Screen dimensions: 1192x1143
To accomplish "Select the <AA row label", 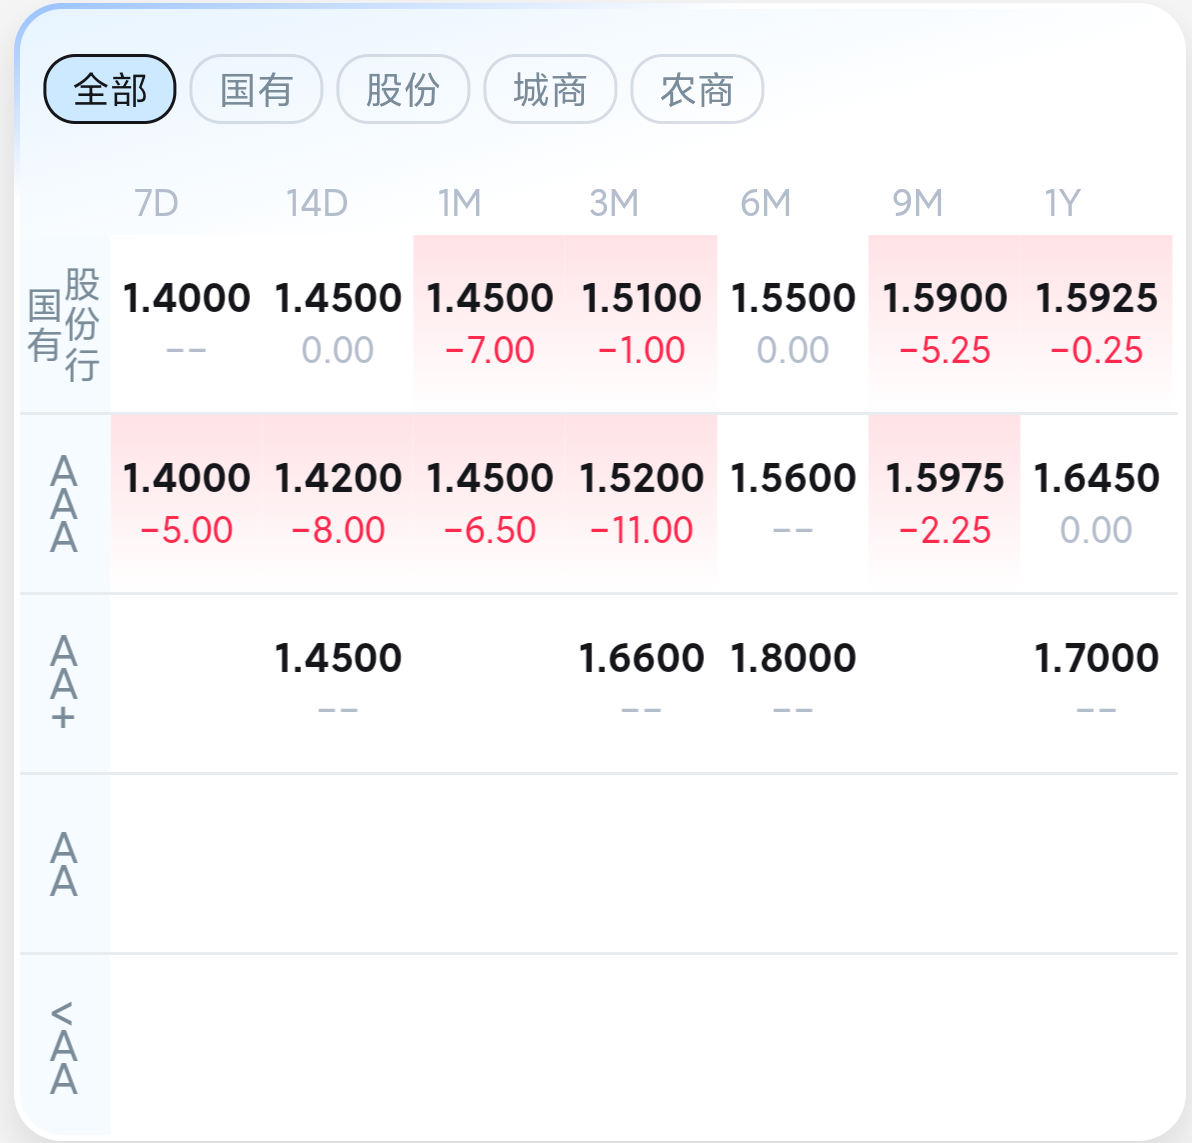I will pyautogui.click(x=64, y=1047).
